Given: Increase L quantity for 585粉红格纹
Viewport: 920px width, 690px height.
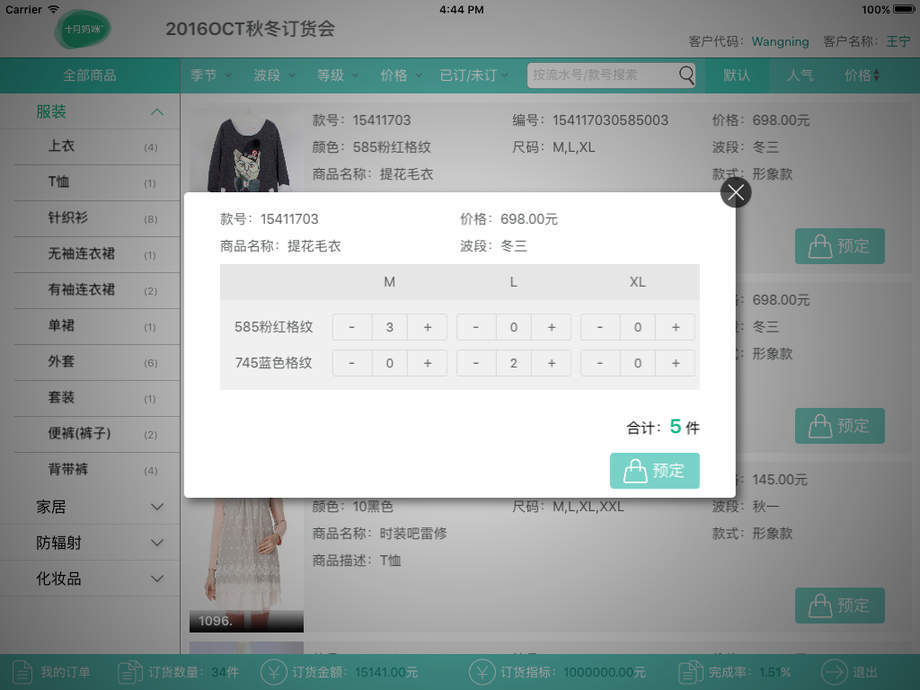Looking at the screenshot, I should click(x=552, y=327).
